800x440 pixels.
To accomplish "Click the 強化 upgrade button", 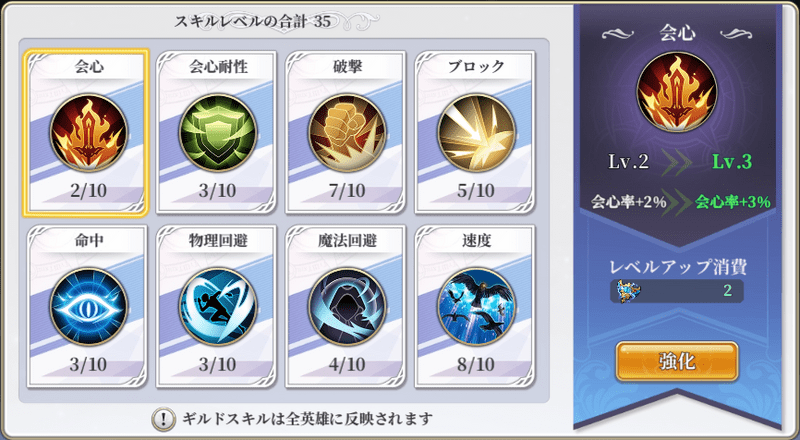I will 677,362.
